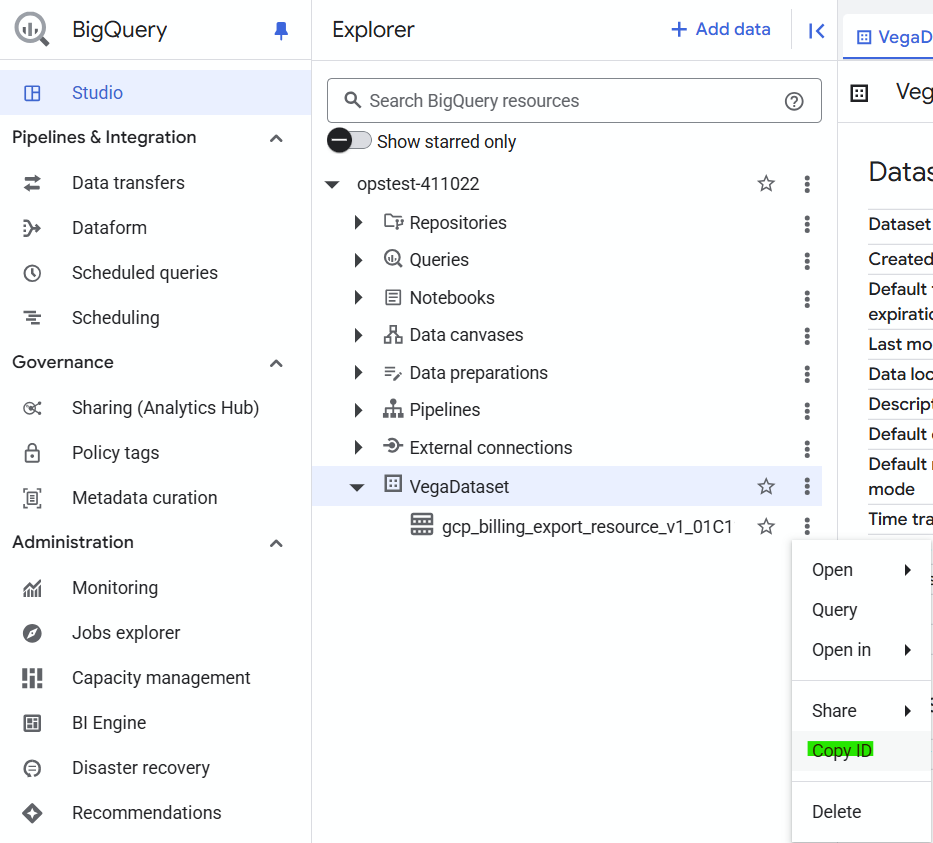The height and width of the screenshot is (843, 933).
Task: Open actions menu for Pipelines
Action: [x=807, y=411]
